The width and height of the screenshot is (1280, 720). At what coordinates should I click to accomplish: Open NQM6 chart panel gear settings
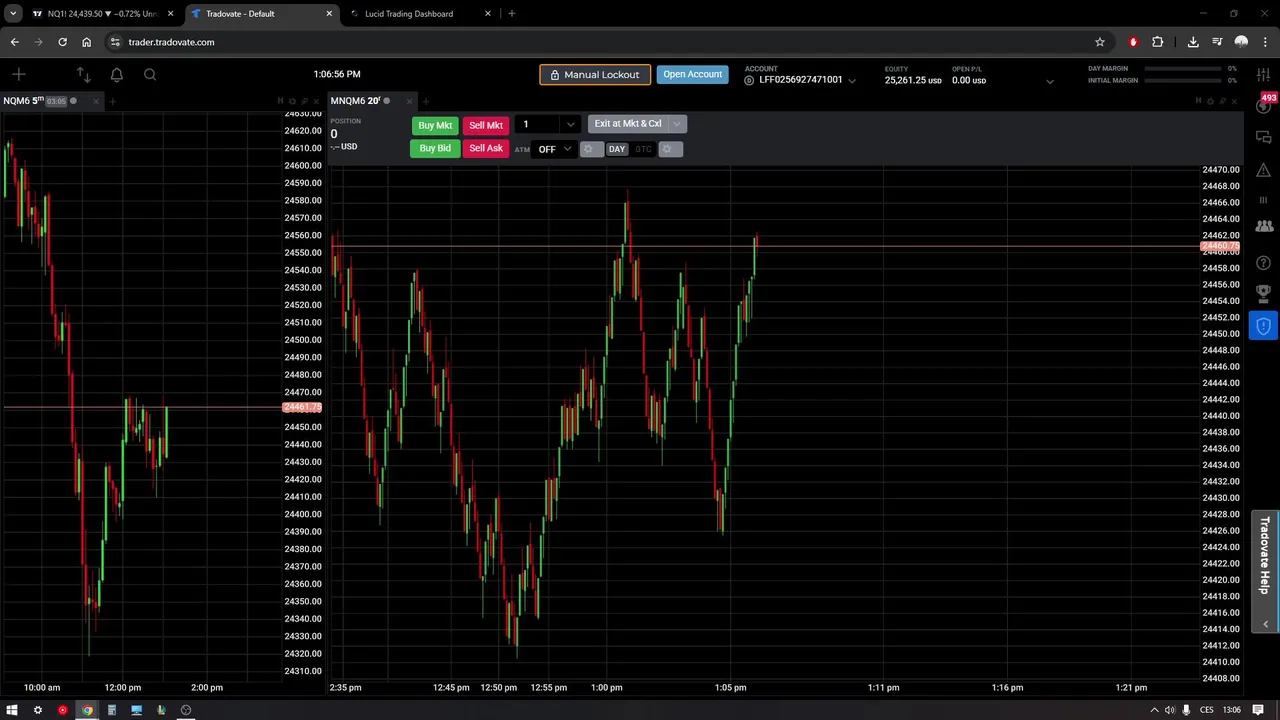pos(292,101)
